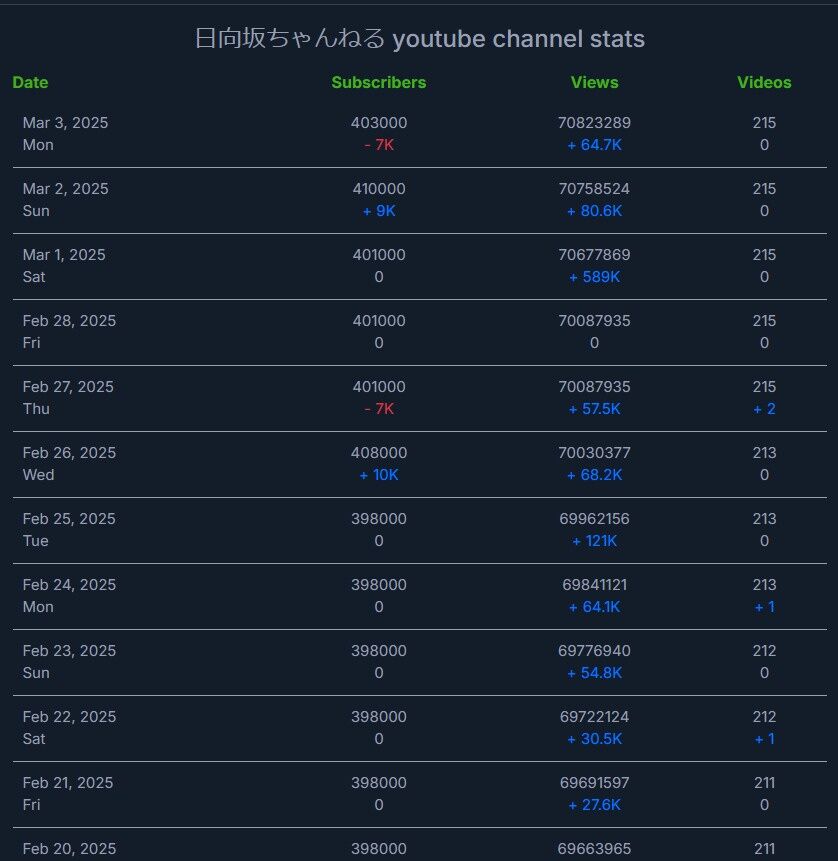
Task: Click the +30.5K views change on Feb 22
Action: [594, 739]
